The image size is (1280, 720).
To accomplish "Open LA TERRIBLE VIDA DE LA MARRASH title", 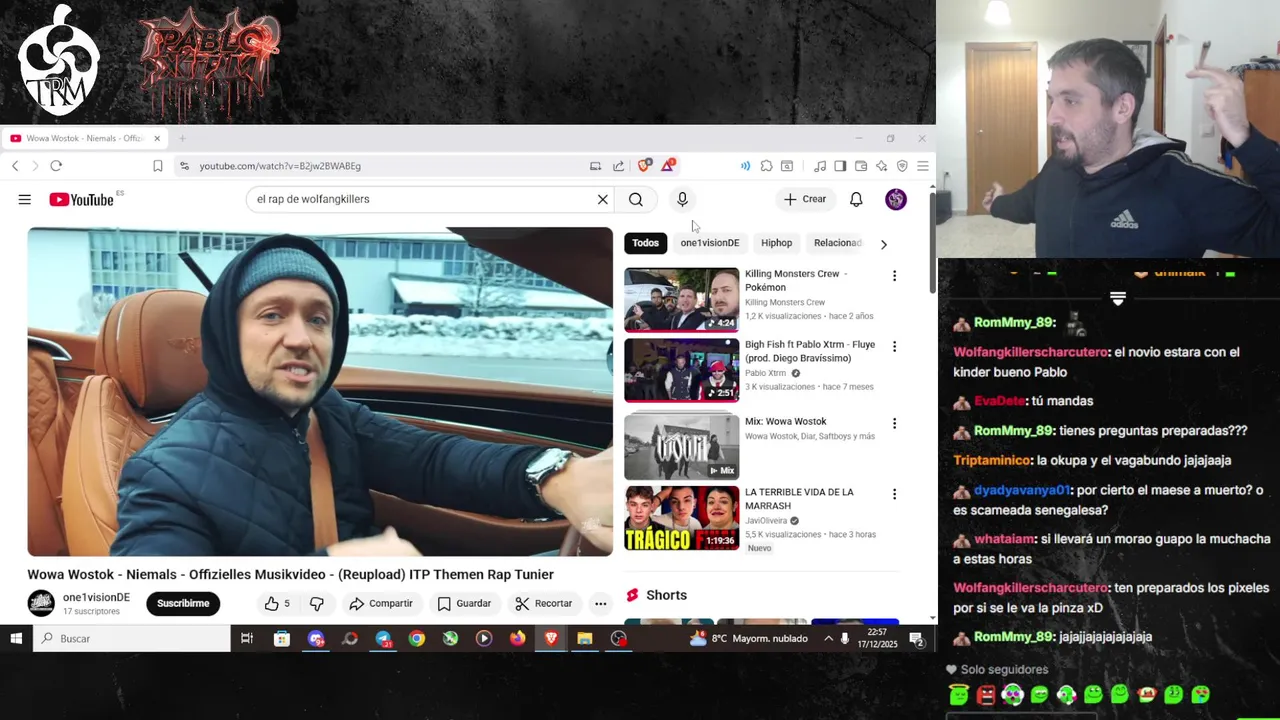I will click(799, 499).
